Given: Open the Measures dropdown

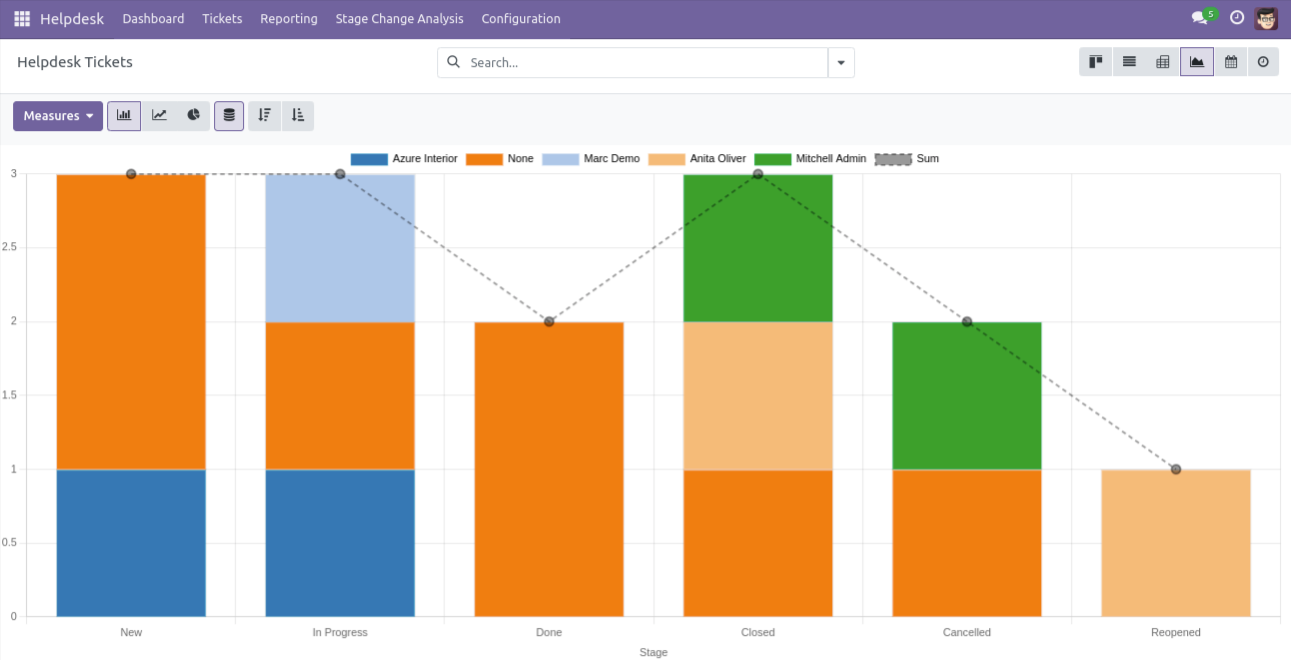Looking at the screenshot, I should click(x=58, y=116).
